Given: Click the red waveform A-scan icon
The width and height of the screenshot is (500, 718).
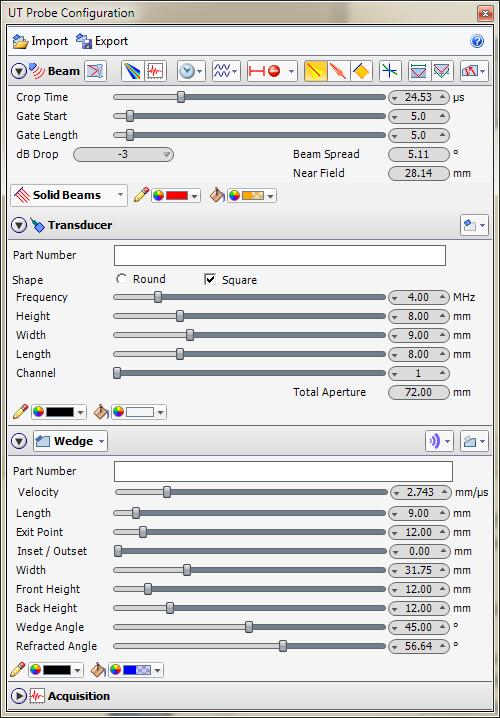Looking at the screenshot, I should (155, 71).
